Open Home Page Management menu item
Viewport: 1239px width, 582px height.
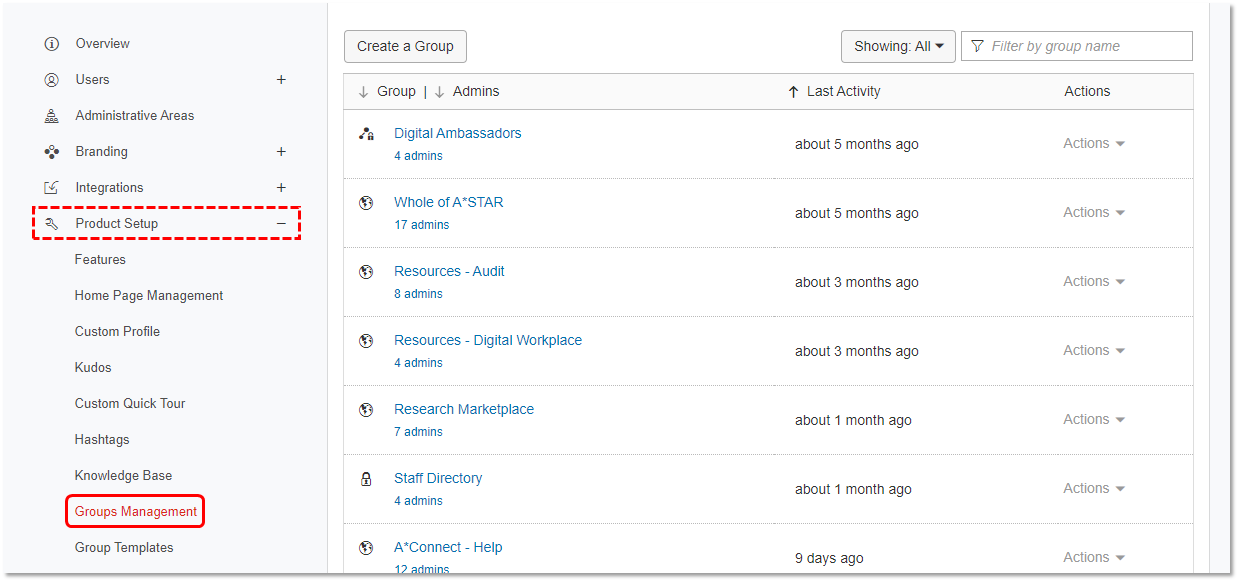[149, 296]
